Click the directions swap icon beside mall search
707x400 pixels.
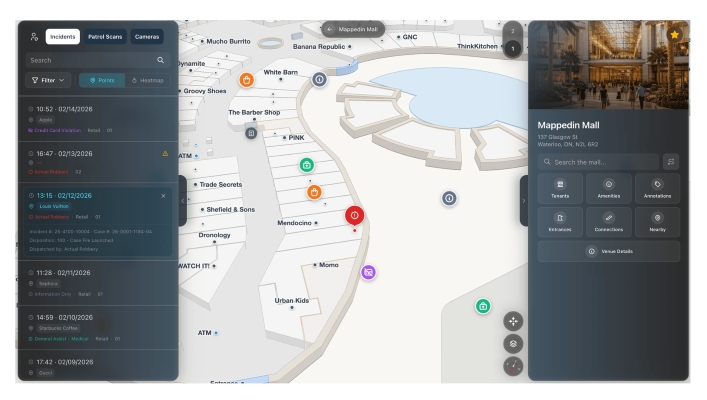[671, 162]
